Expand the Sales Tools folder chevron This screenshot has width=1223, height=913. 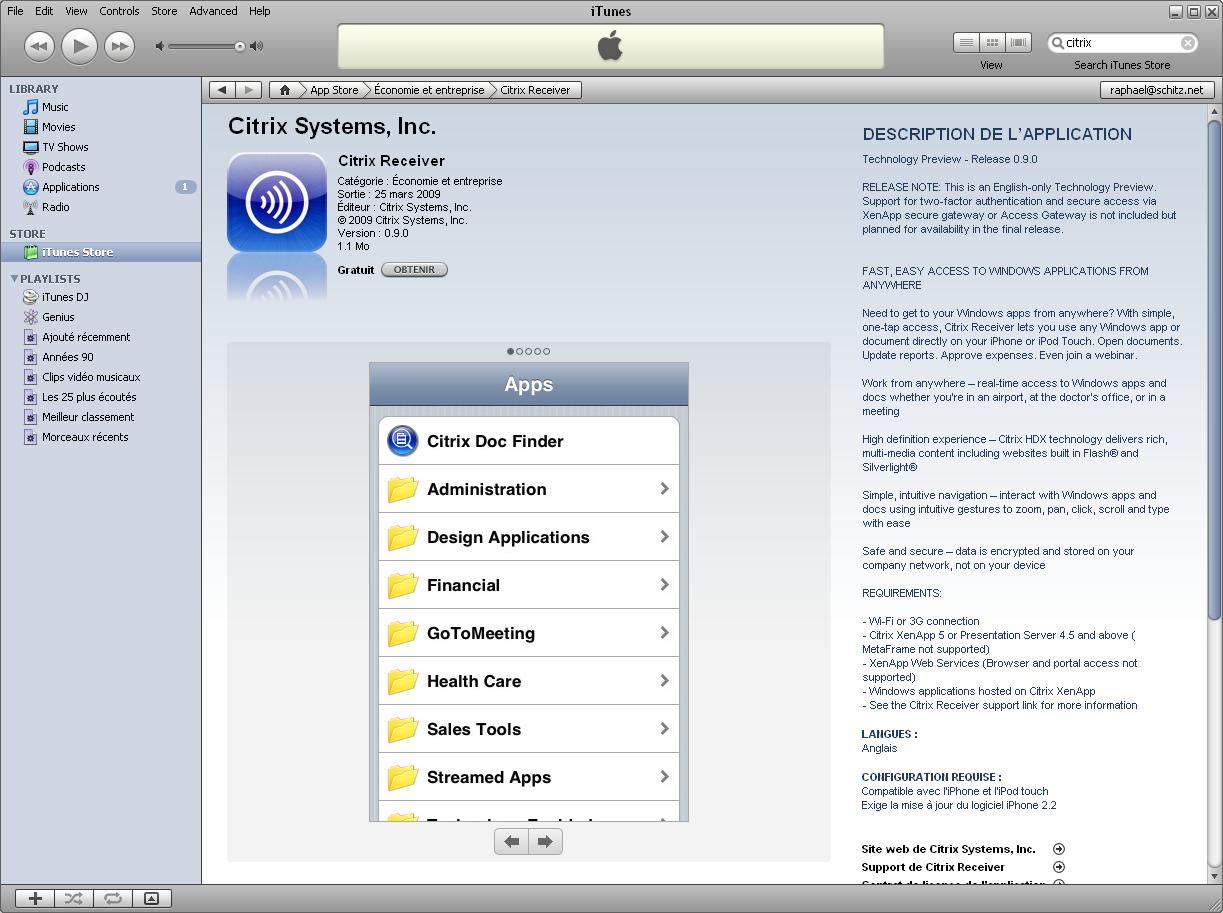pyautogui.click(x=664, y=728)
